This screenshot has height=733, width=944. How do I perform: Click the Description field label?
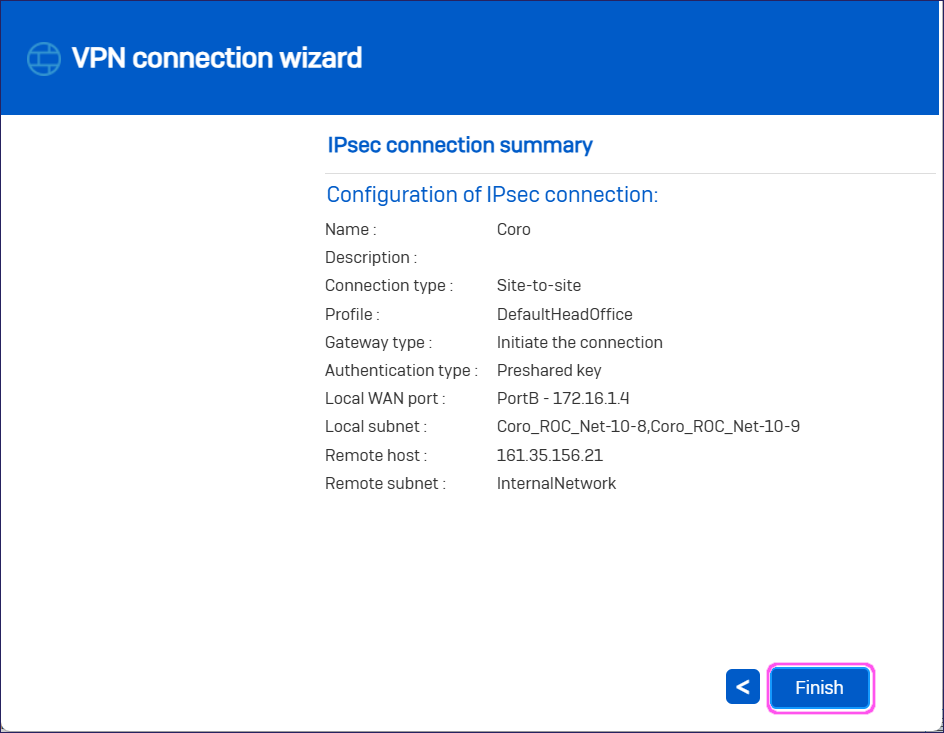[371, 257]
